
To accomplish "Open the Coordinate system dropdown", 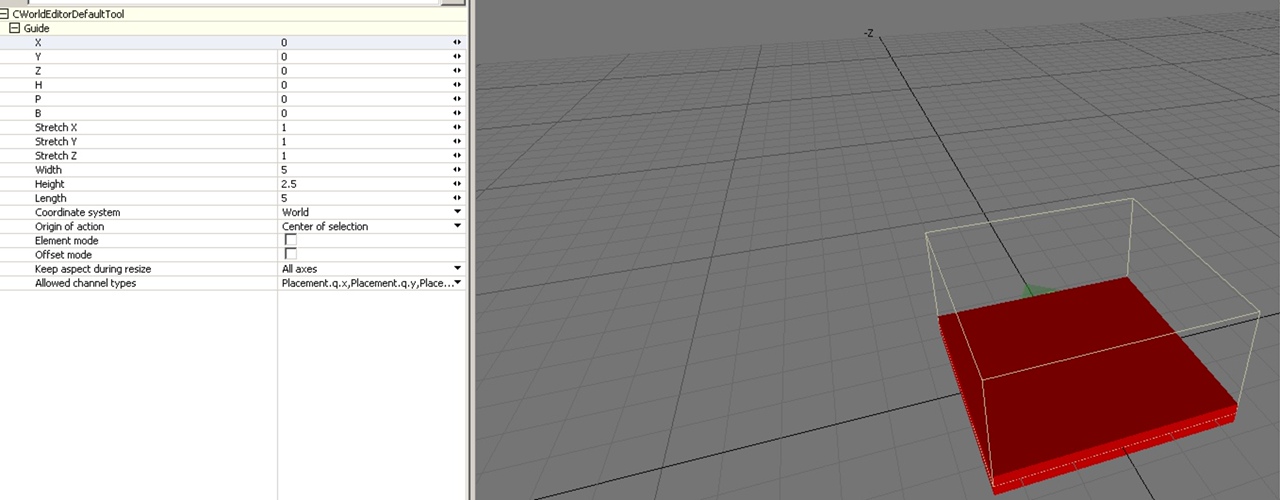I will point(457,212).
